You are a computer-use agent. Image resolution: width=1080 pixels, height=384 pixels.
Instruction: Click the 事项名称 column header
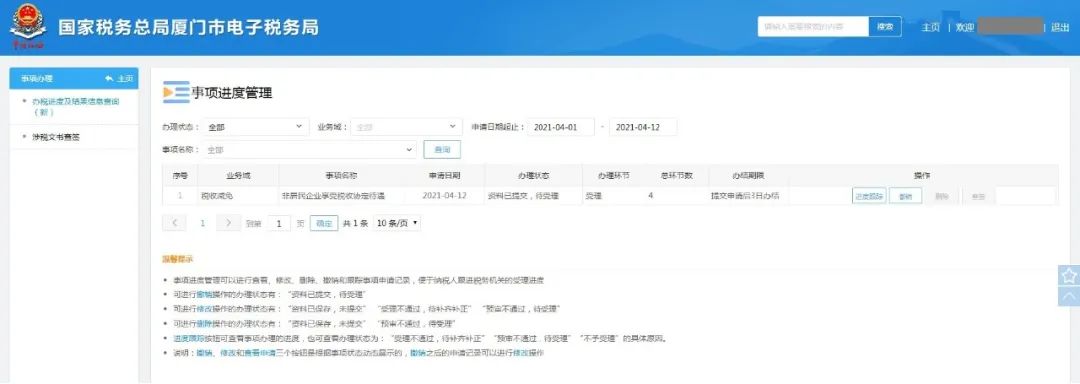click(342, 175)
